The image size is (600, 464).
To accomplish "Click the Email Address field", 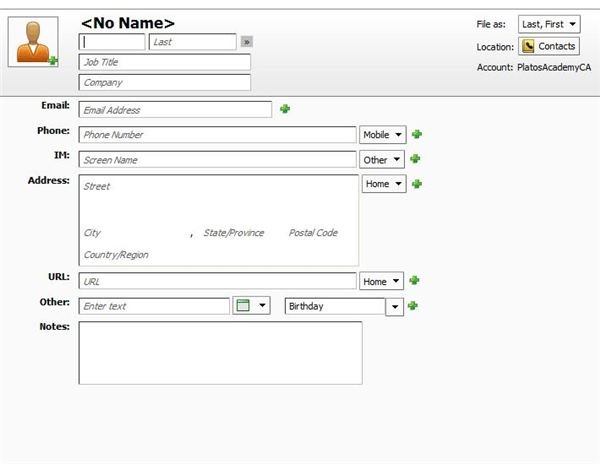I will click(175, 110).
